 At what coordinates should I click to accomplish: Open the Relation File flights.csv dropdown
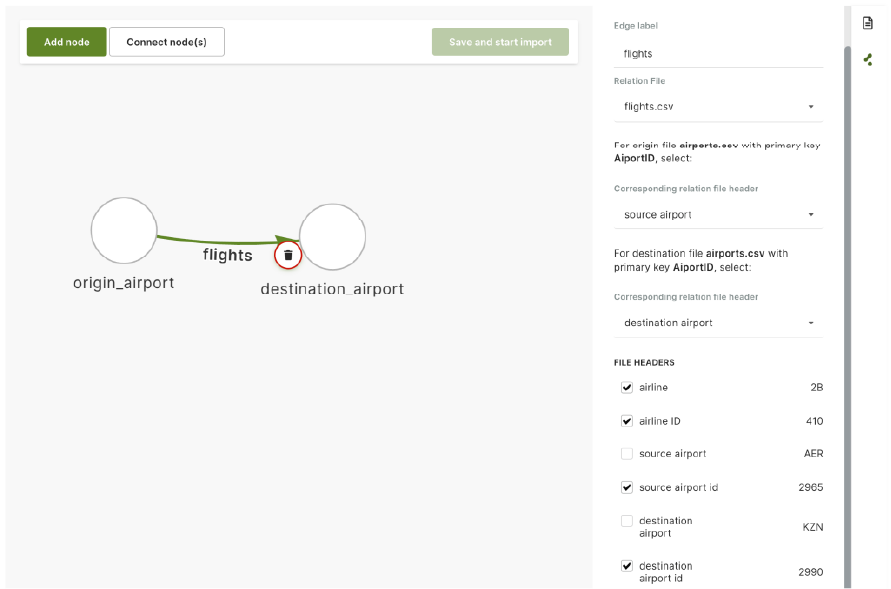tap(718, 107)
